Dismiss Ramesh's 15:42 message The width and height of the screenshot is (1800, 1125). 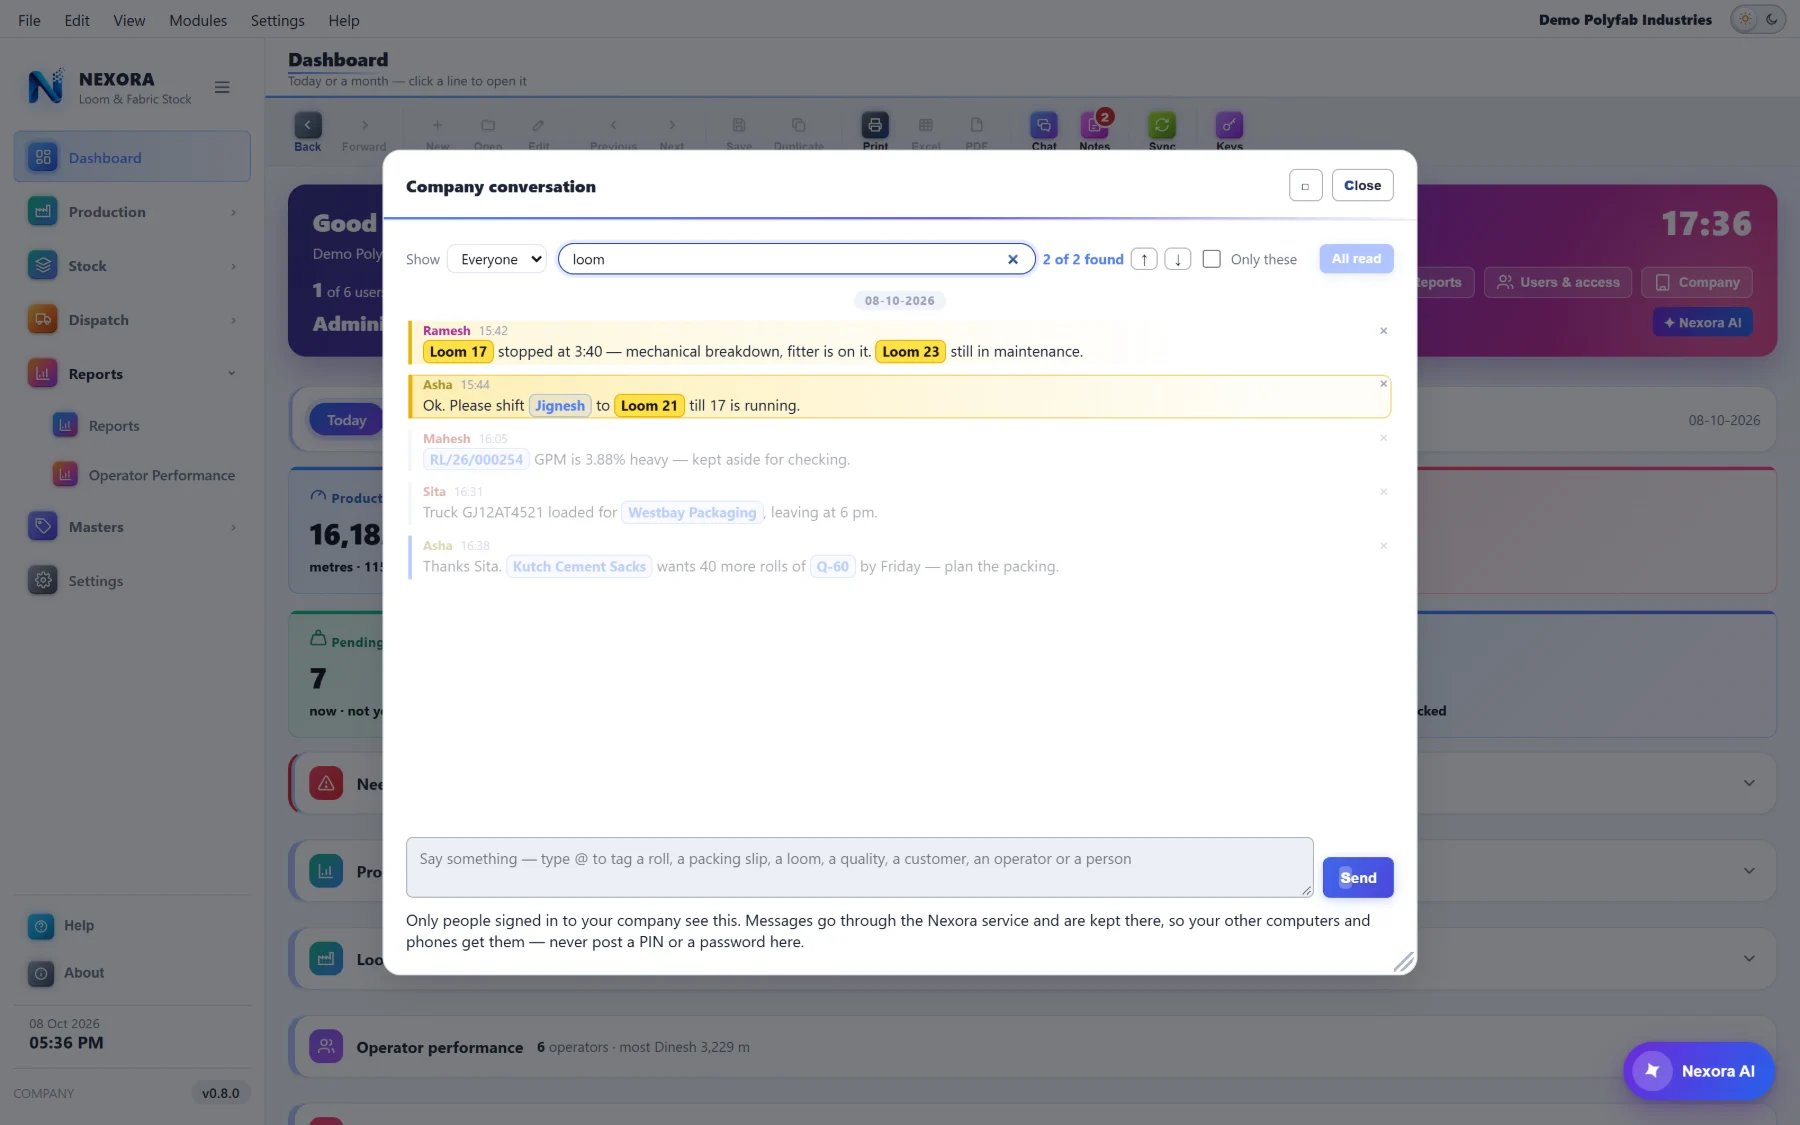[x=1383, y=331]
